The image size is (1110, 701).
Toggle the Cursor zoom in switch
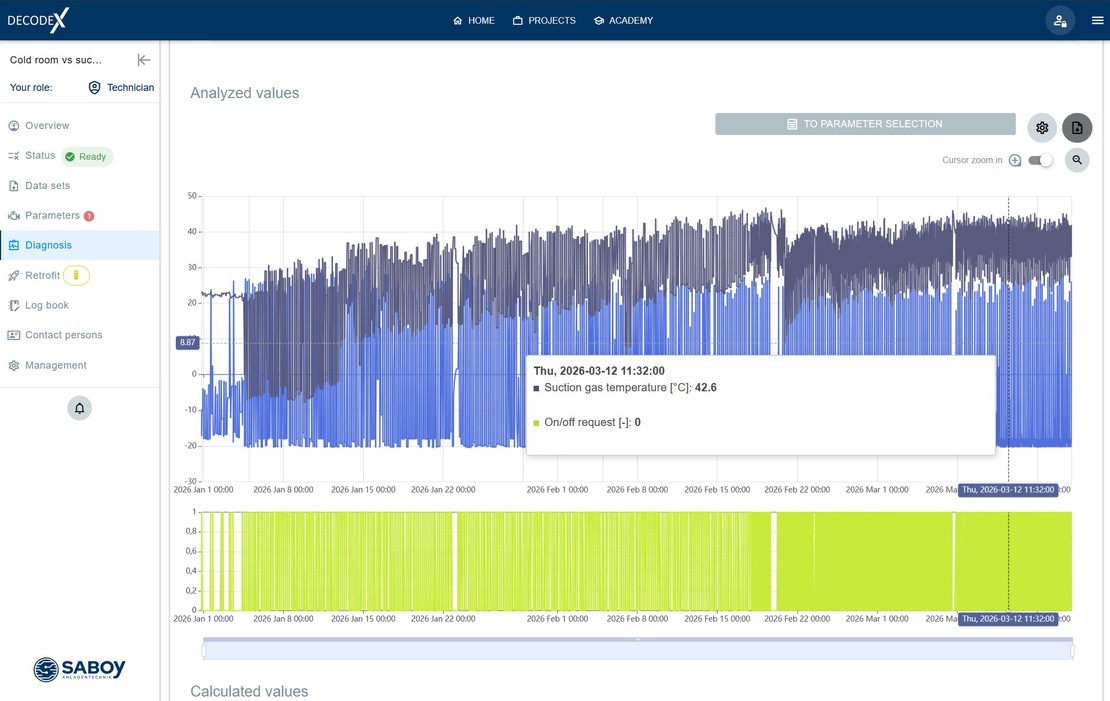(1041, 160)
